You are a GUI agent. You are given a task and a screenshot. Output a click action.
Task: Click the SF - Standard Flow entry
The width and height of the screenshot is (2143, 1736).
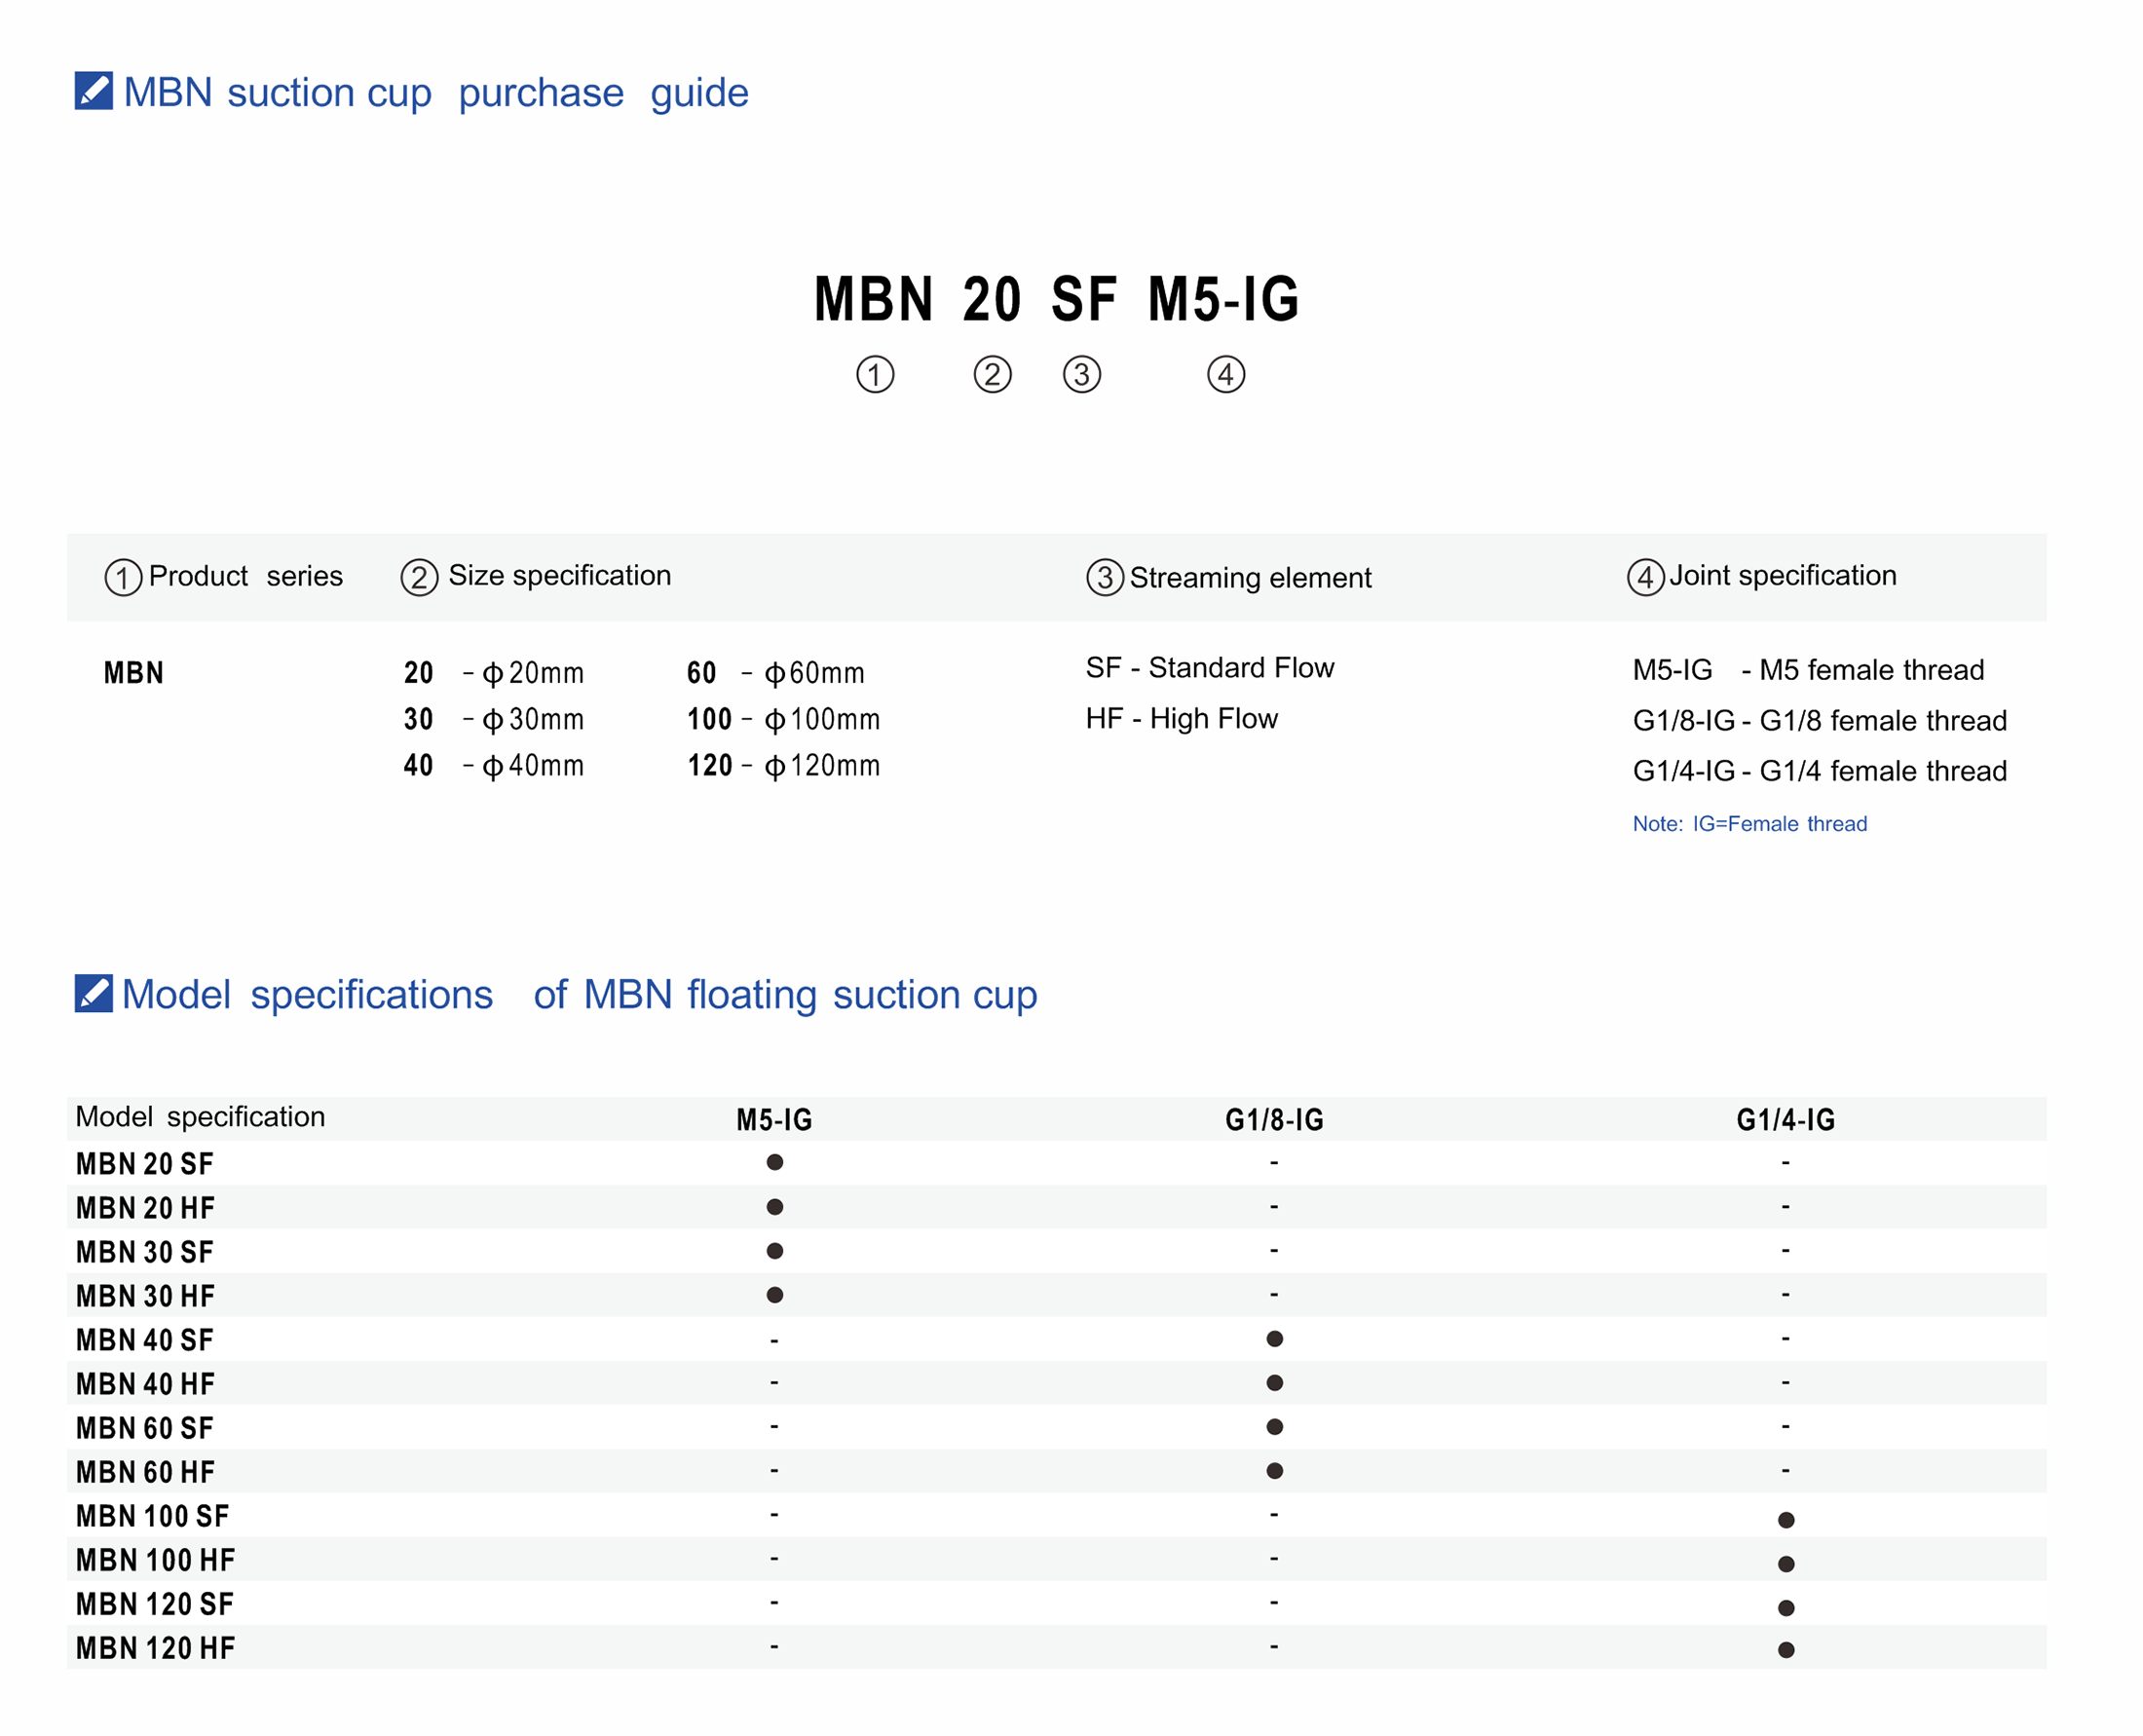point(1209,668)
